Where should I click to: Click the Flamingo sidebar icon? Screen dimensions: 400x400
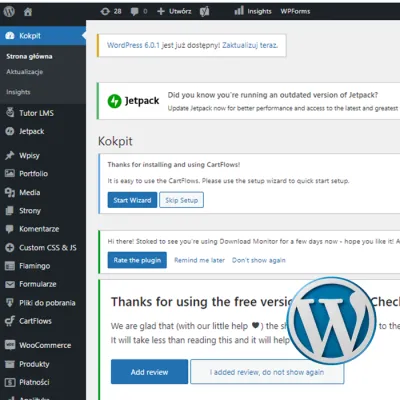(10, 266)
